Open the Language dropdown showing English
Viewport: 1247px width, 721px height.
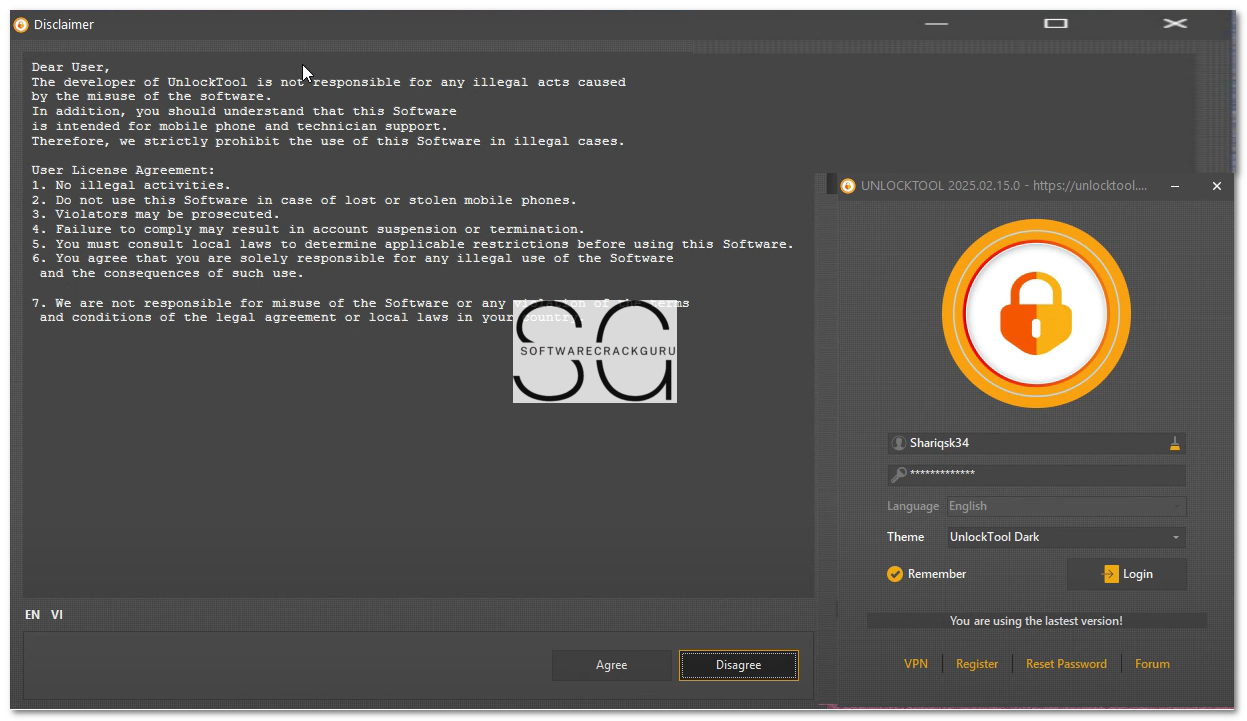pyautogui.click(x=1066, y=506)
